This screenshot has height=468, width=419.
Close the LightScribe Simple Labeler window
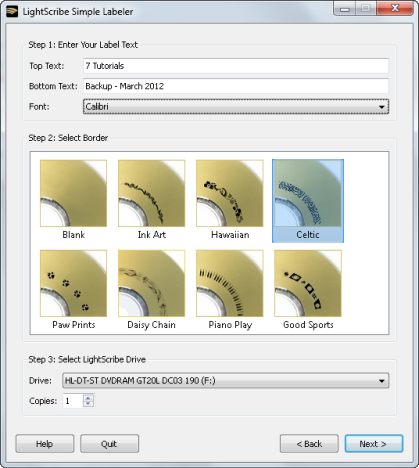pyautogui.click(x=395, y=9)
